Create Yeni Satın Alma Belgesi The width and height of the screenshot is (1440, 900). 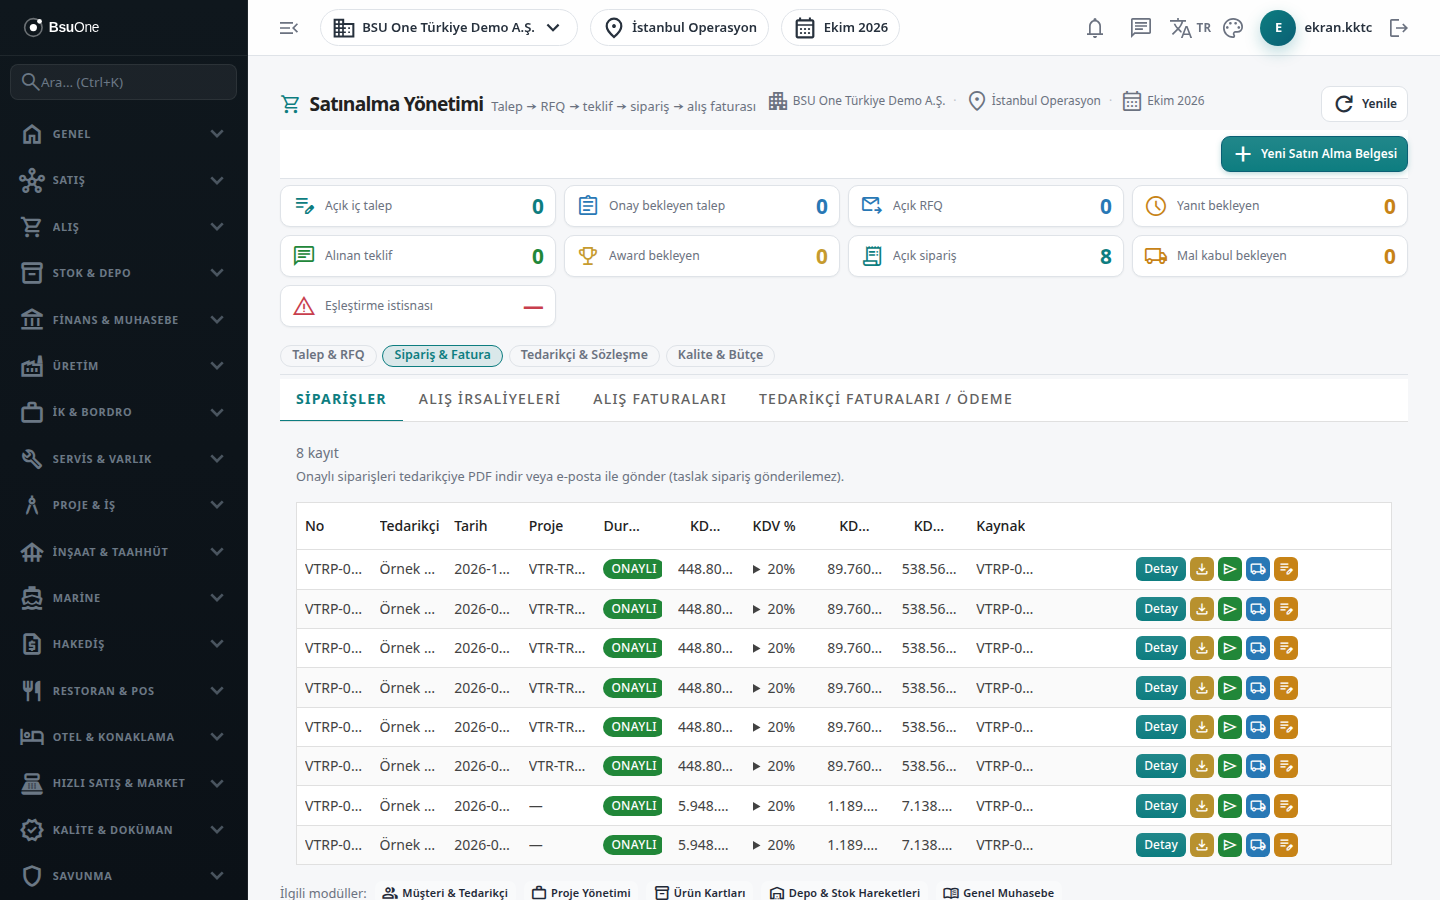pos(1314,154)
